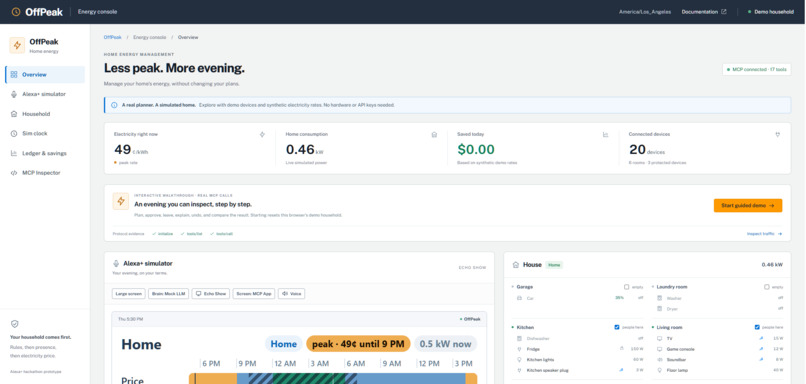Click the America/Los_Angeles timezone text
The image size is (806, 384).
[x=645, y=12]
